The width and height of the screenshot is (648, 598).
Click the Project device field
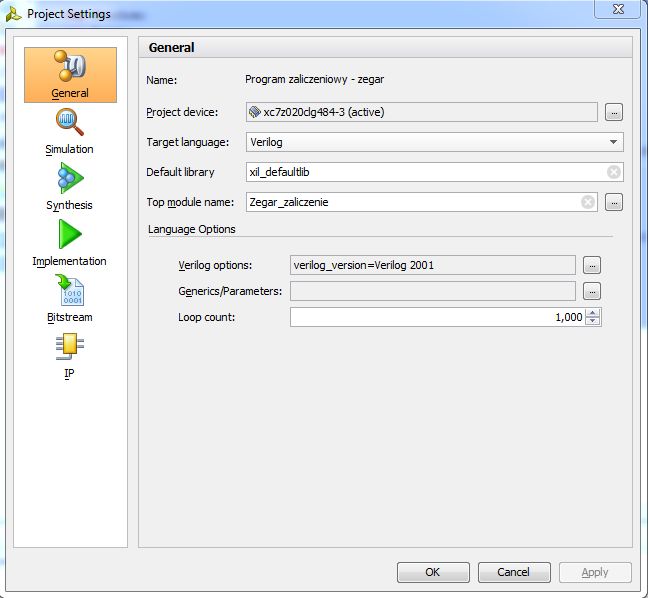click(422, 112)
